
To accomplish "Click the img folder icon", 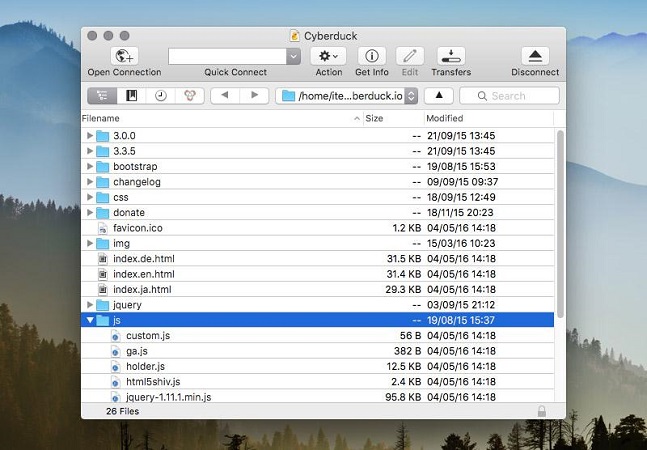I will click(x=102, y=244).
